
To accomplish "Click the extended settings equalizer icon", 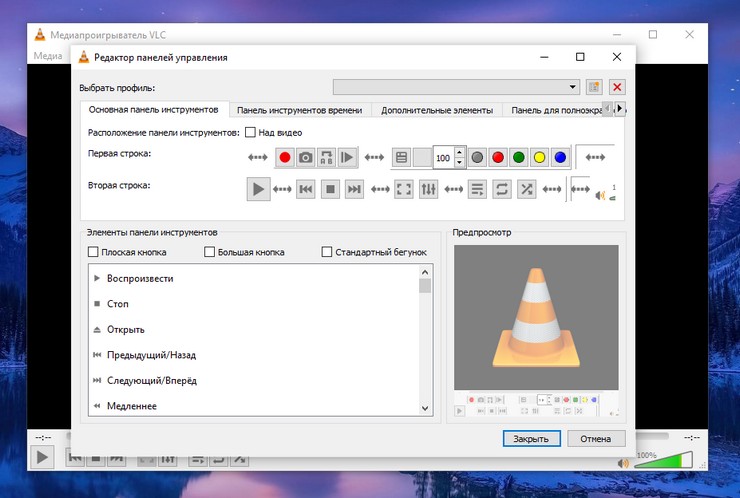I will pos(428,188).
